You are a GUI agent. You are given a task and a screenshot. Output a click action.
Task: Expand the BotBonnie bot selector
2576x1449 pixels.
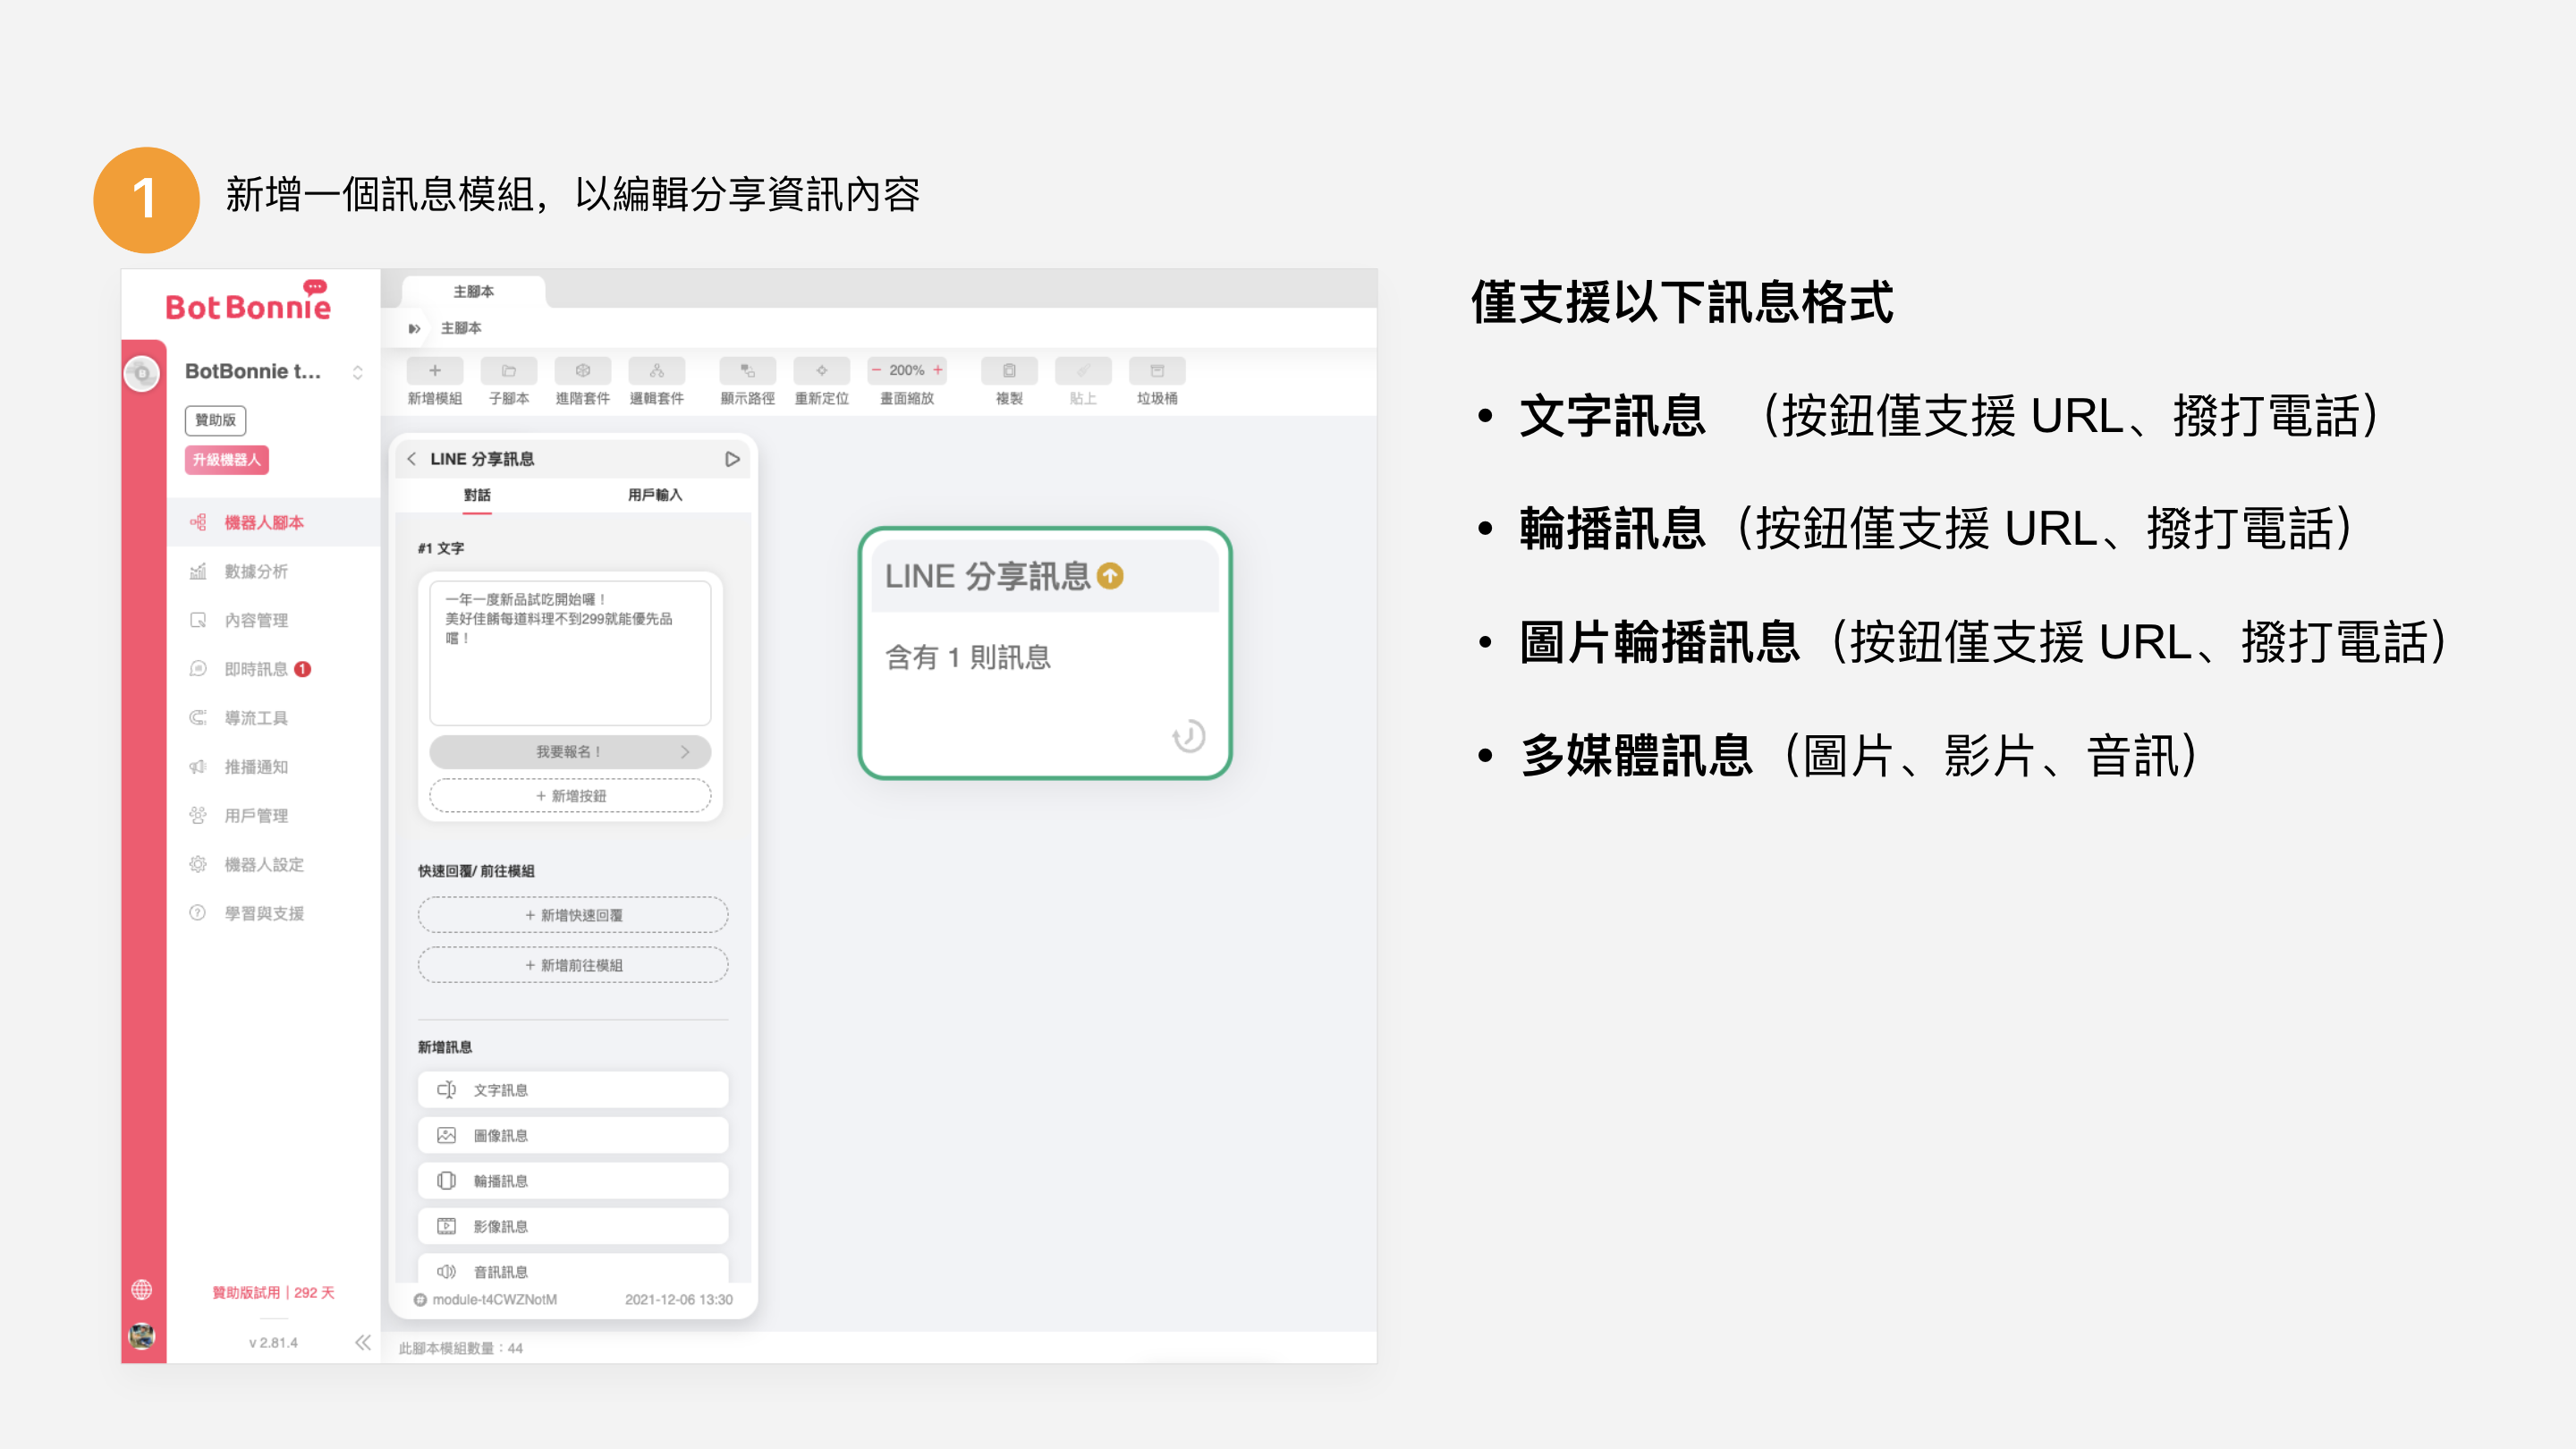click(357, 372)
